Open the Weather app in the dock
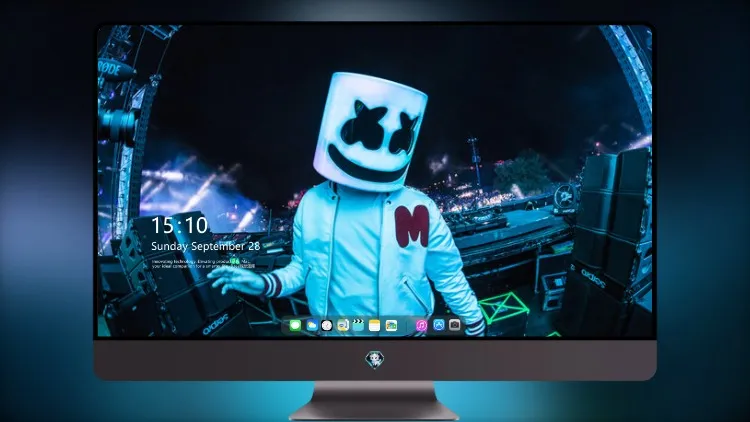The width and height of the screenshot is (750, 422). [x=311, y=325]
